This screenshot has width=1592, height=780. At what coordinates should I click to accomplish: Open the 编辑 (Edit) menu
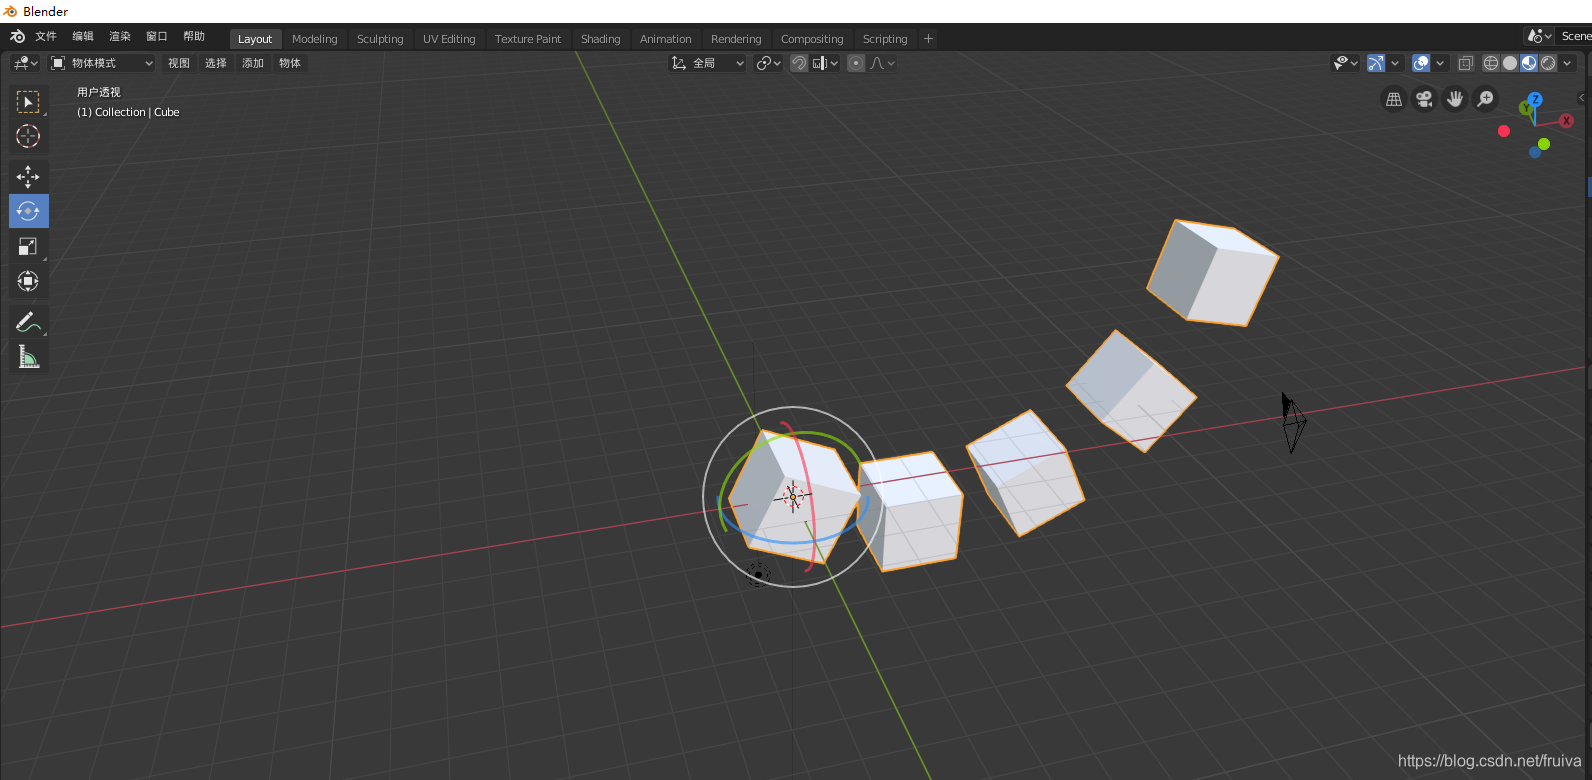[83, 36]
